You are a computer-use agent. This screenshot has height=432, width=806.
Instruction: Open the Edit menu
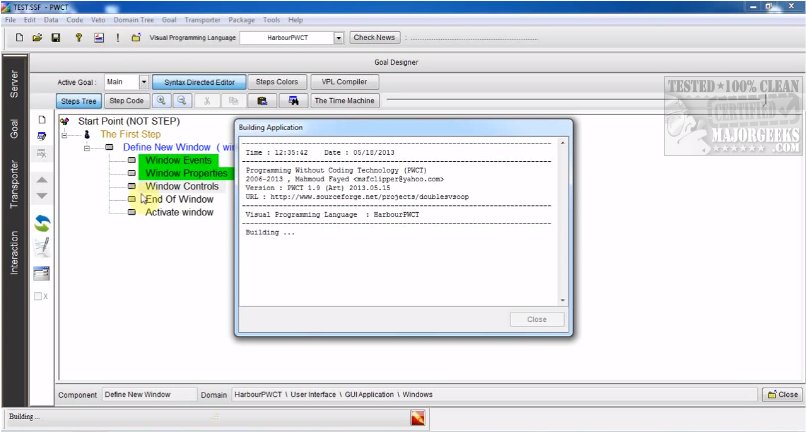pyautogui.click(x=30, y=20)
